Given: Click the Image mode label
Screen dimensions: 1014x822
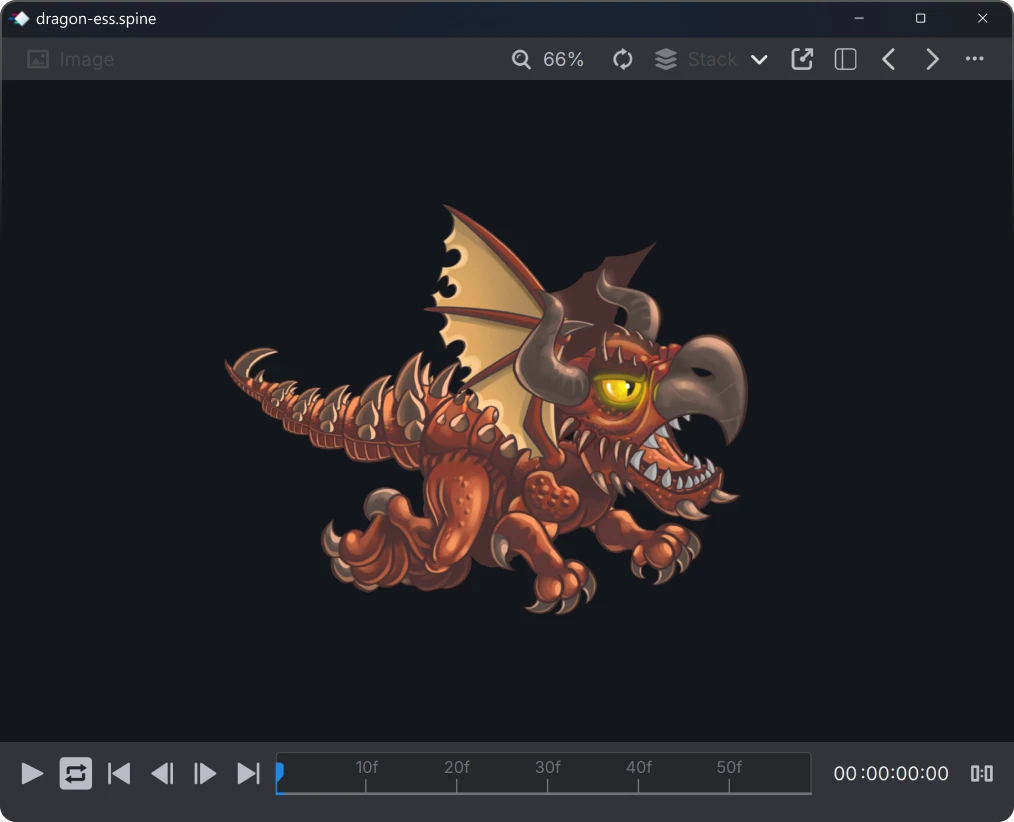Looking at the screenshot, I should pyautogui.click(x=86, y=60).
